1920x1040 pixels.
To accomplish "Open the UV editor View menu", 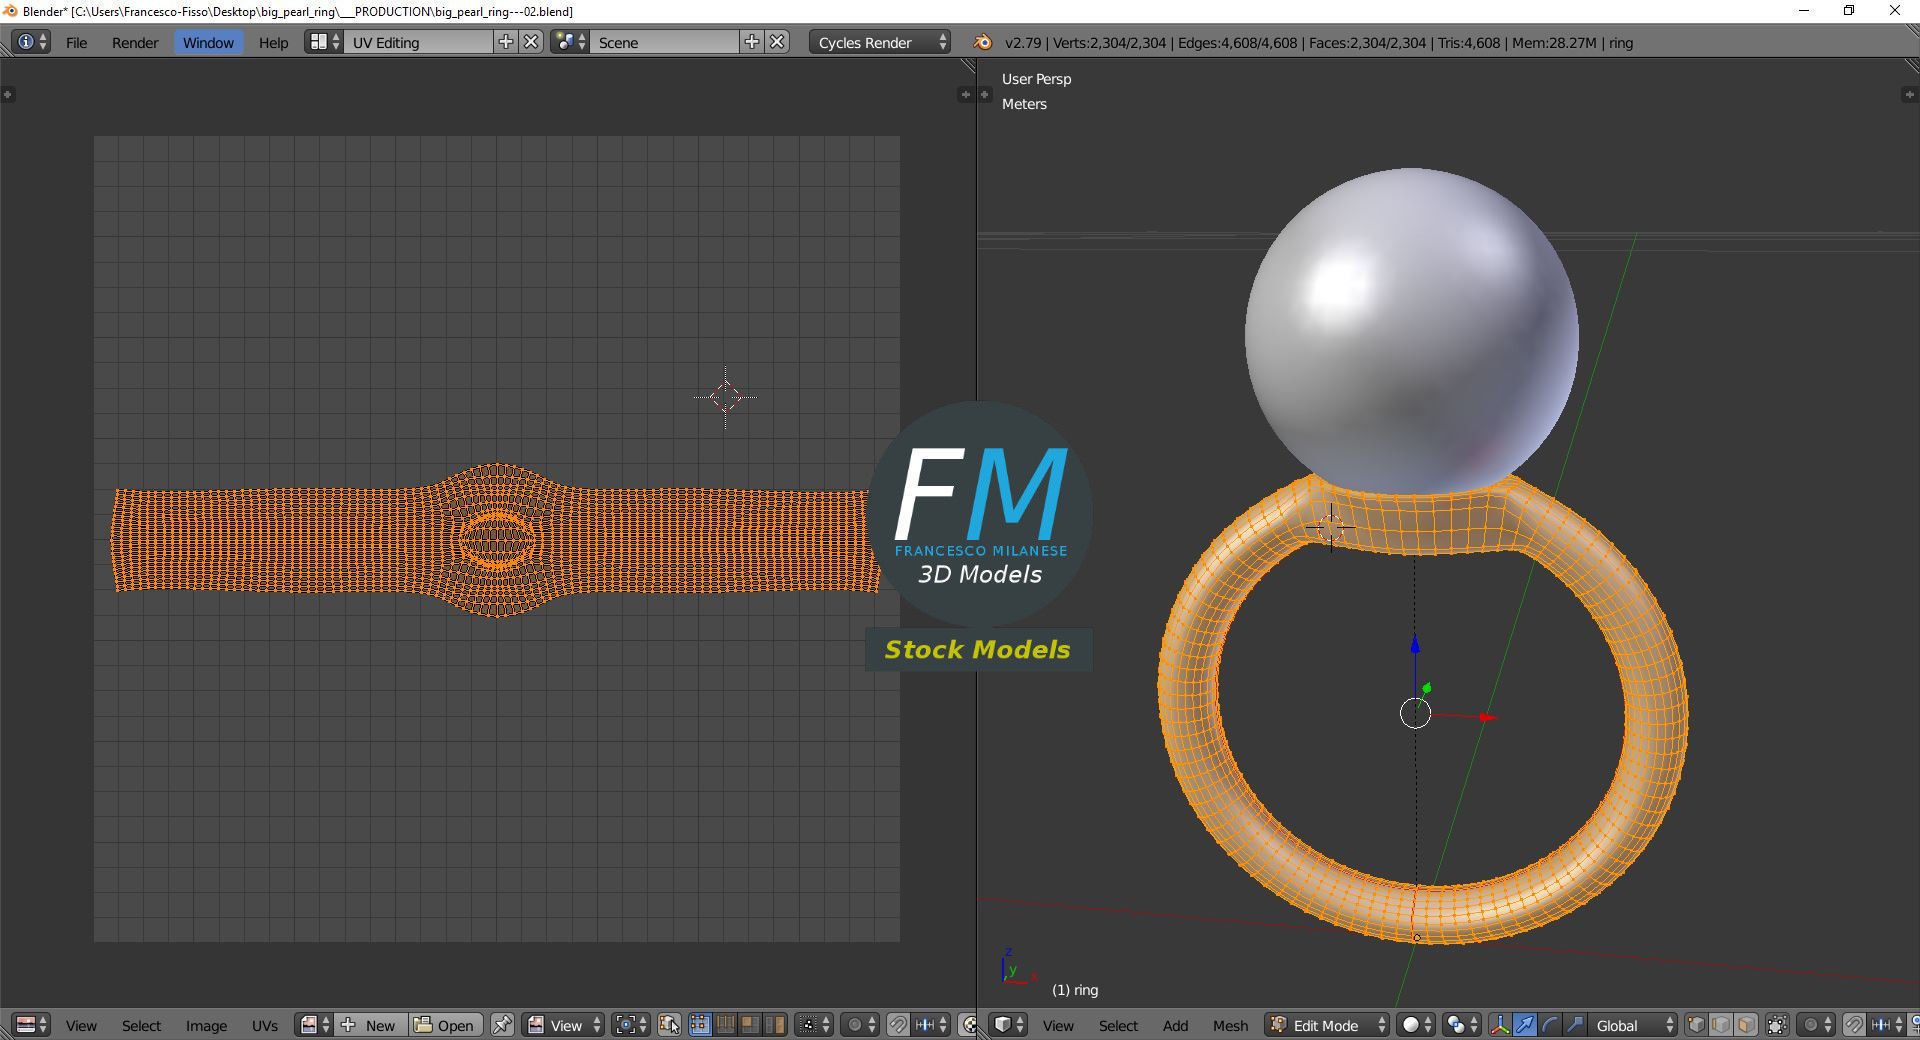I will 81,1025.
